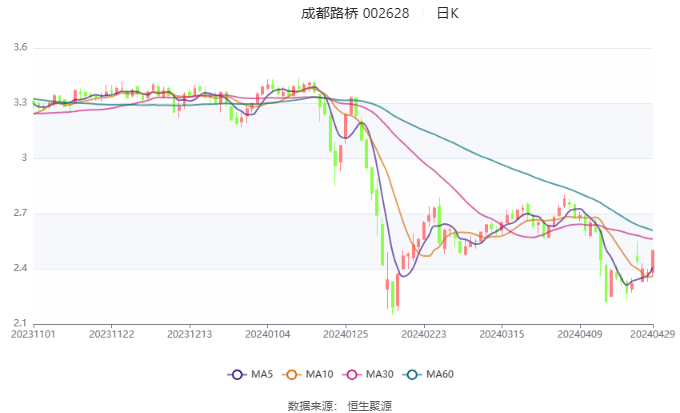The image size is (680, 413).
Task: Select the 20240409 date label
Action: pos(577,334)
